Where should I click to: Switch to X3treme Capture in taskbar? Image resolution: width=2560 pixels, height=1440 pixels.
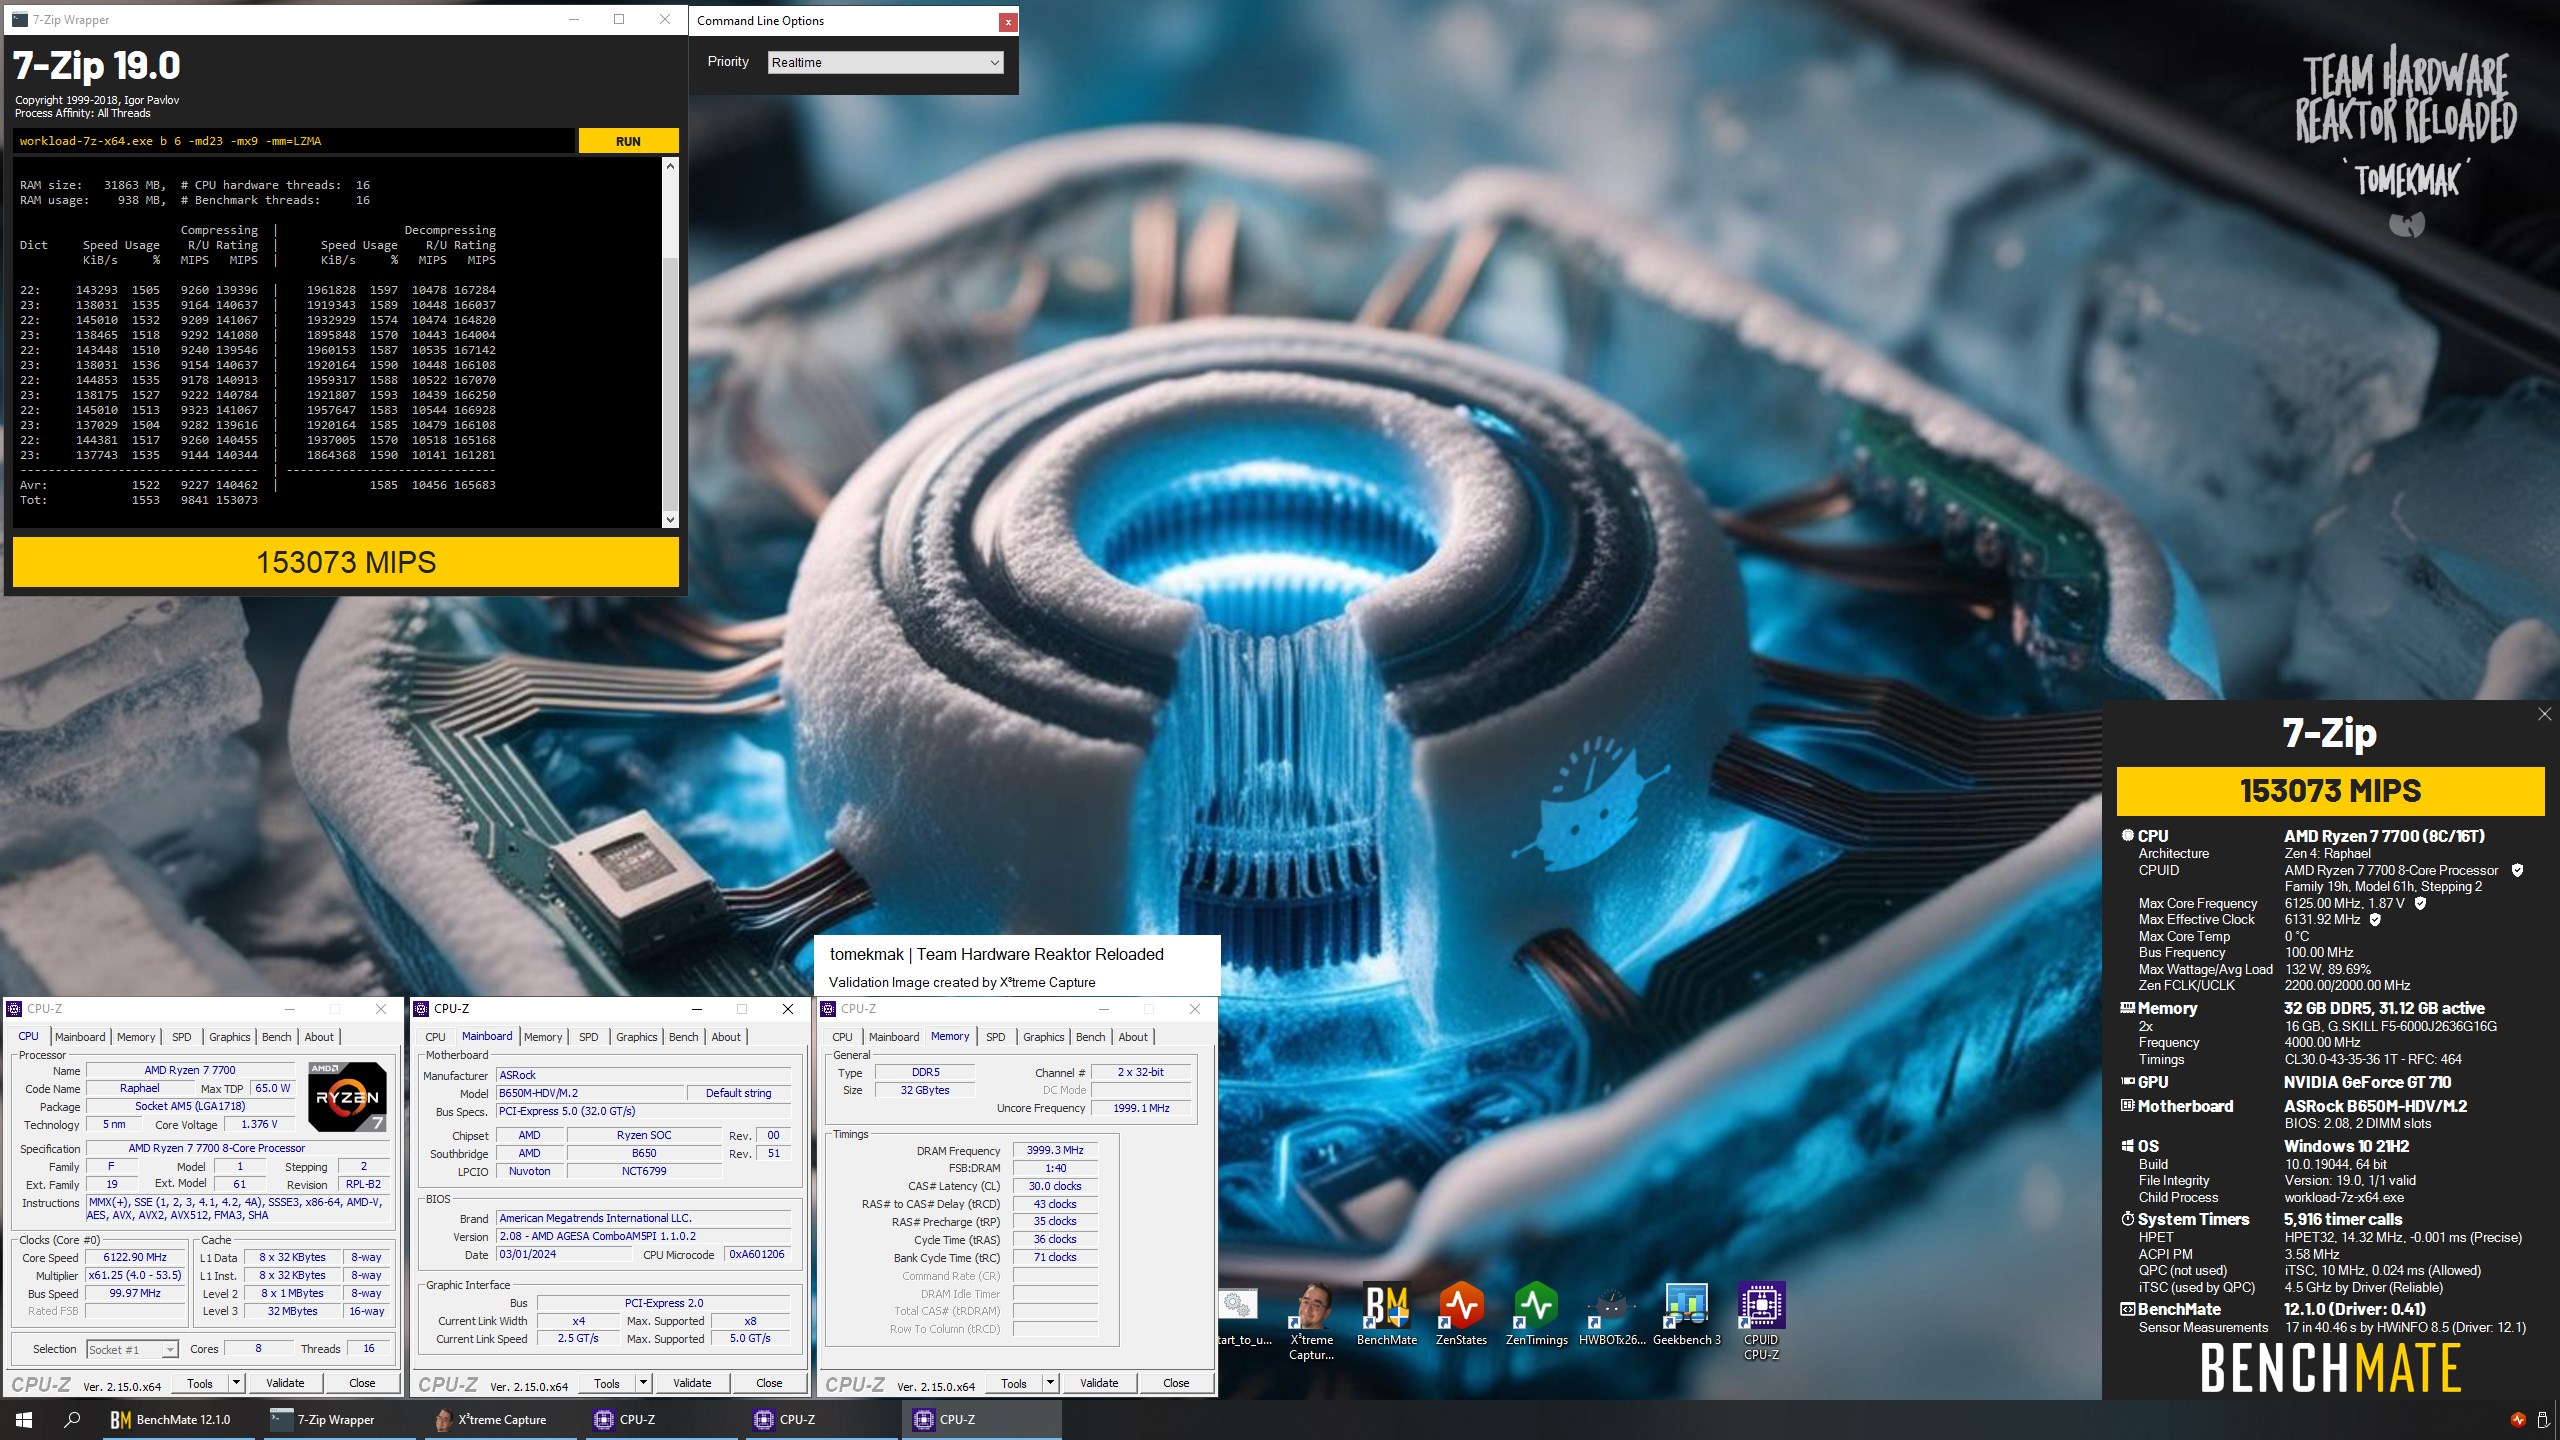click(500, 1419)
